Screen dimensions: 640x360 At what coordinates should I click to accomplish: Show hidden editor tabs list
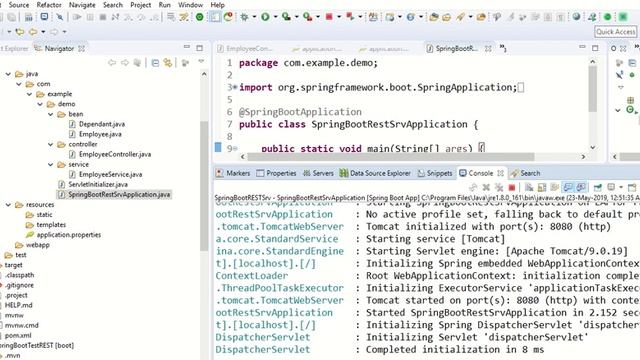pos(503,48)
